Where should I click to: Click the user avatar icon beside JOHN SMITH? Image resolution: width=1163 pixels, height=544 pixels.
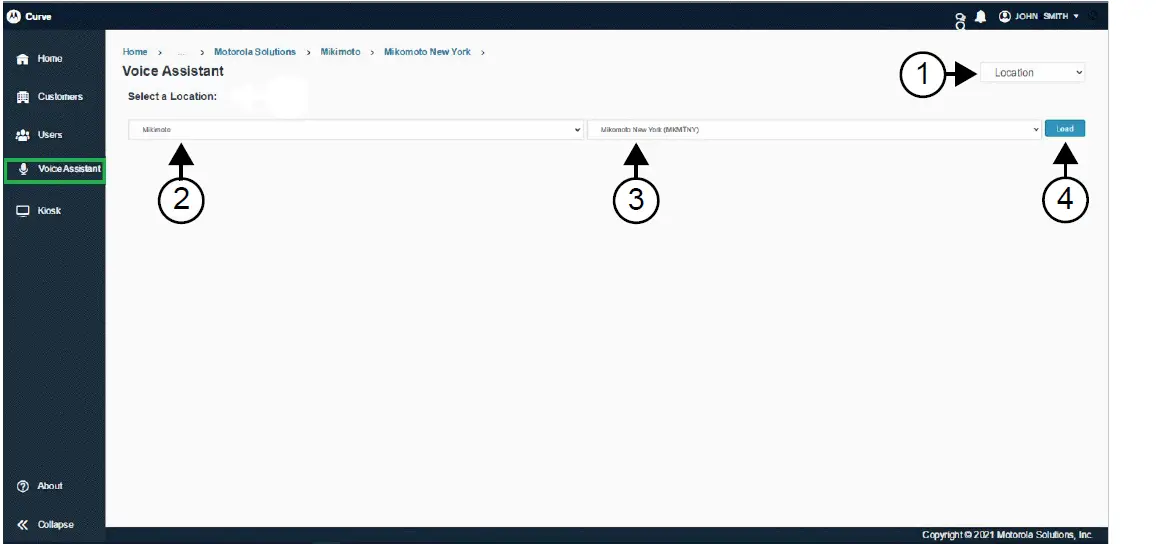pyautogui.click(x=1005, y=16)
